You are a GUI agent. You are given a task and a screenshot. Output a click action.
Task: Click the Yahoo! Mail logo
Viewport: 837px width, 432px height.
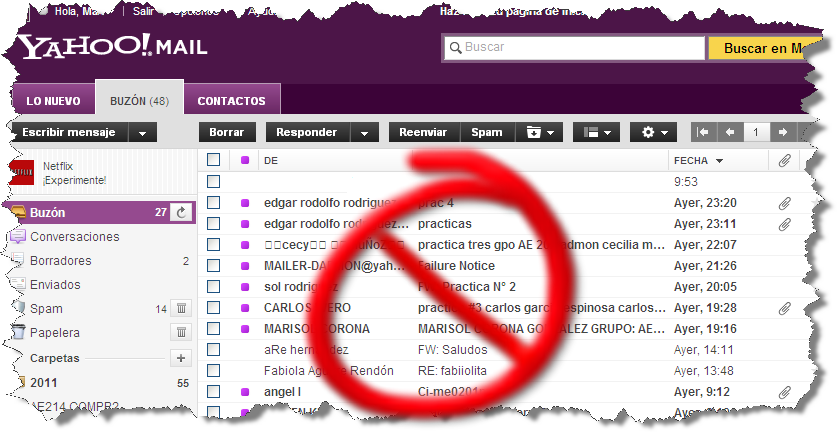point(113,47)
